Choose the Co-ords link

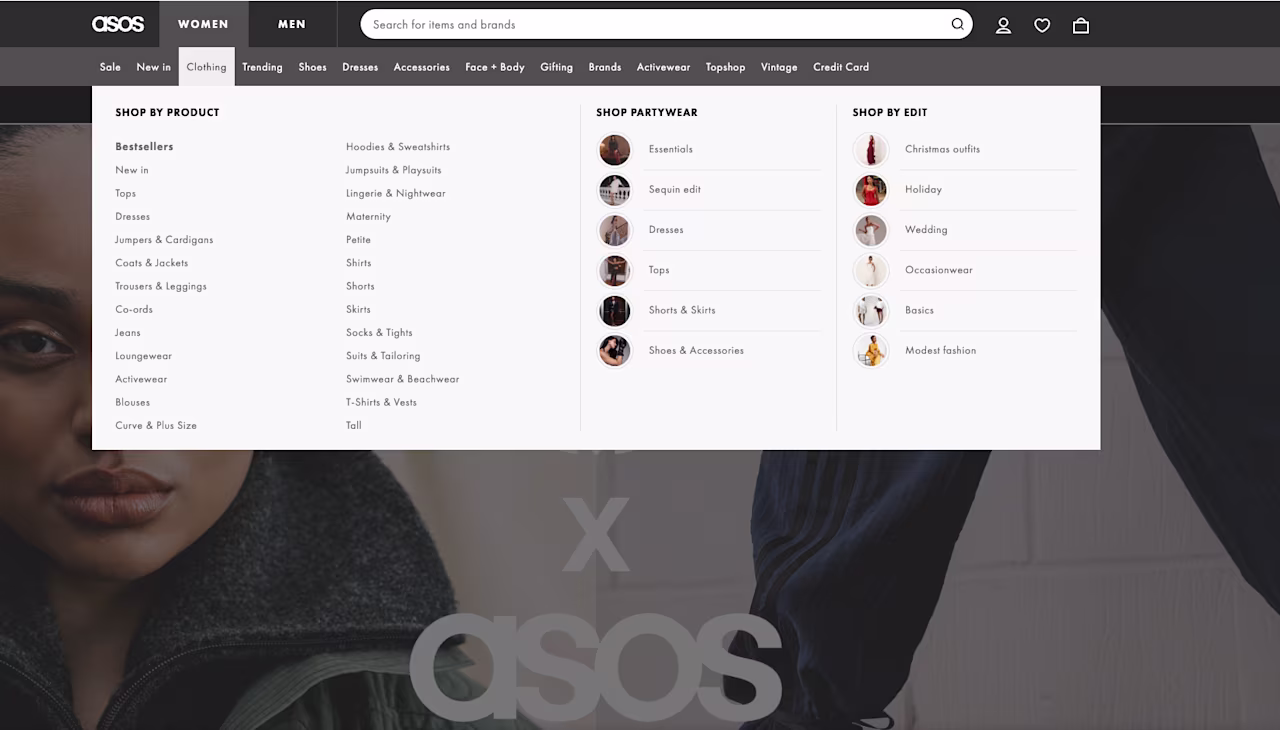pos(134,310)
